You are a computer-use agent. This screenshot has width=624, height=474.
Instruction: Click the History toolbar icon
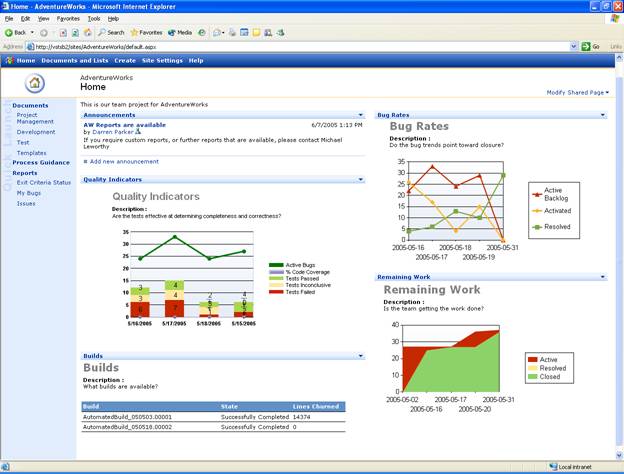(x=202, y=33)
